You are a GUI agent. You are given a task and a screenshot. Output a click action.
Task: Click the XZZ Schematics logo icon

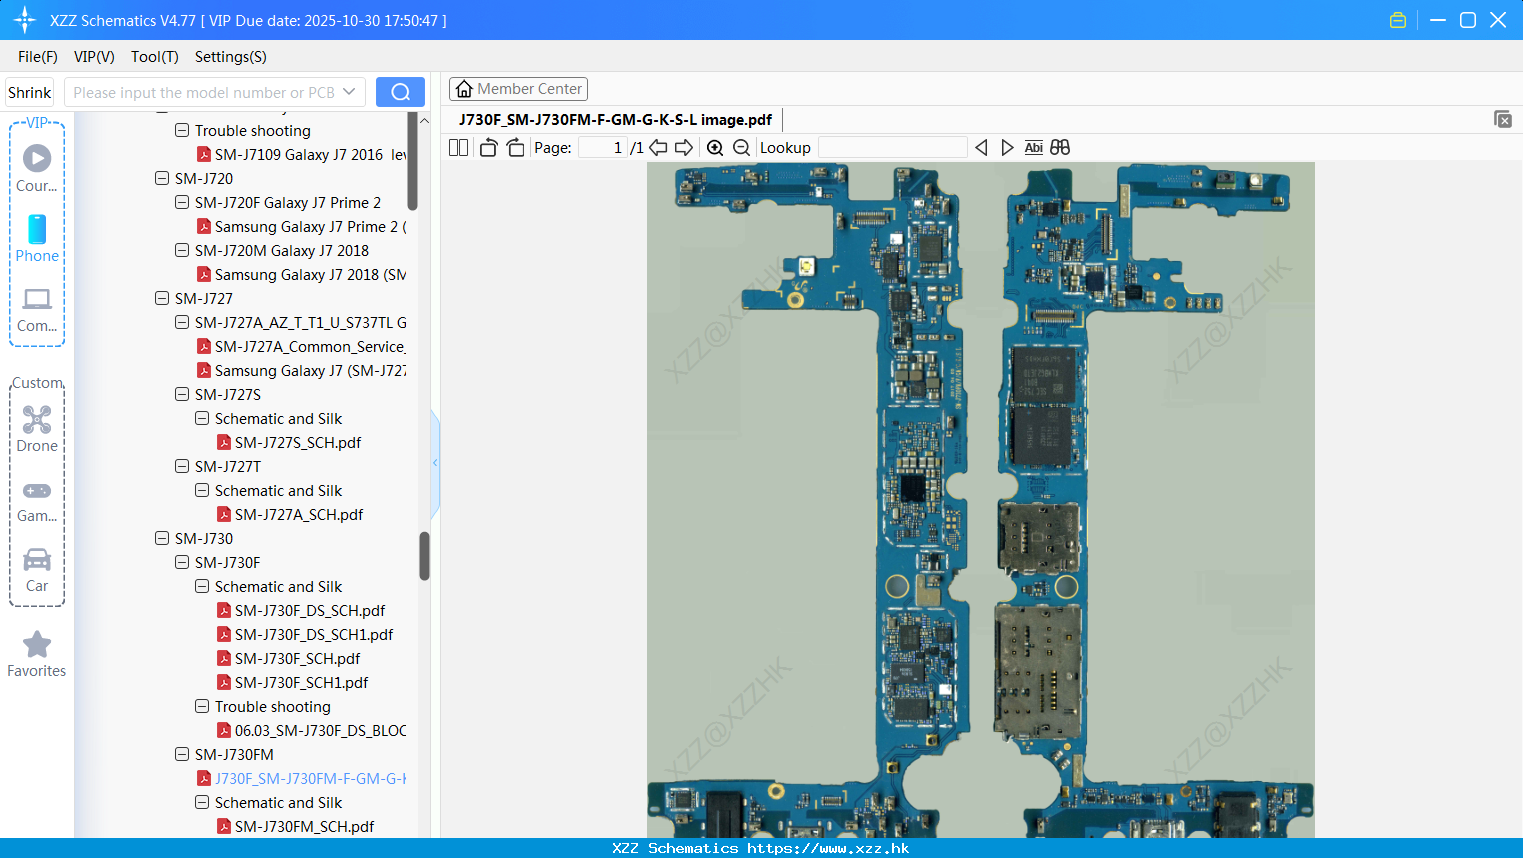24,20
